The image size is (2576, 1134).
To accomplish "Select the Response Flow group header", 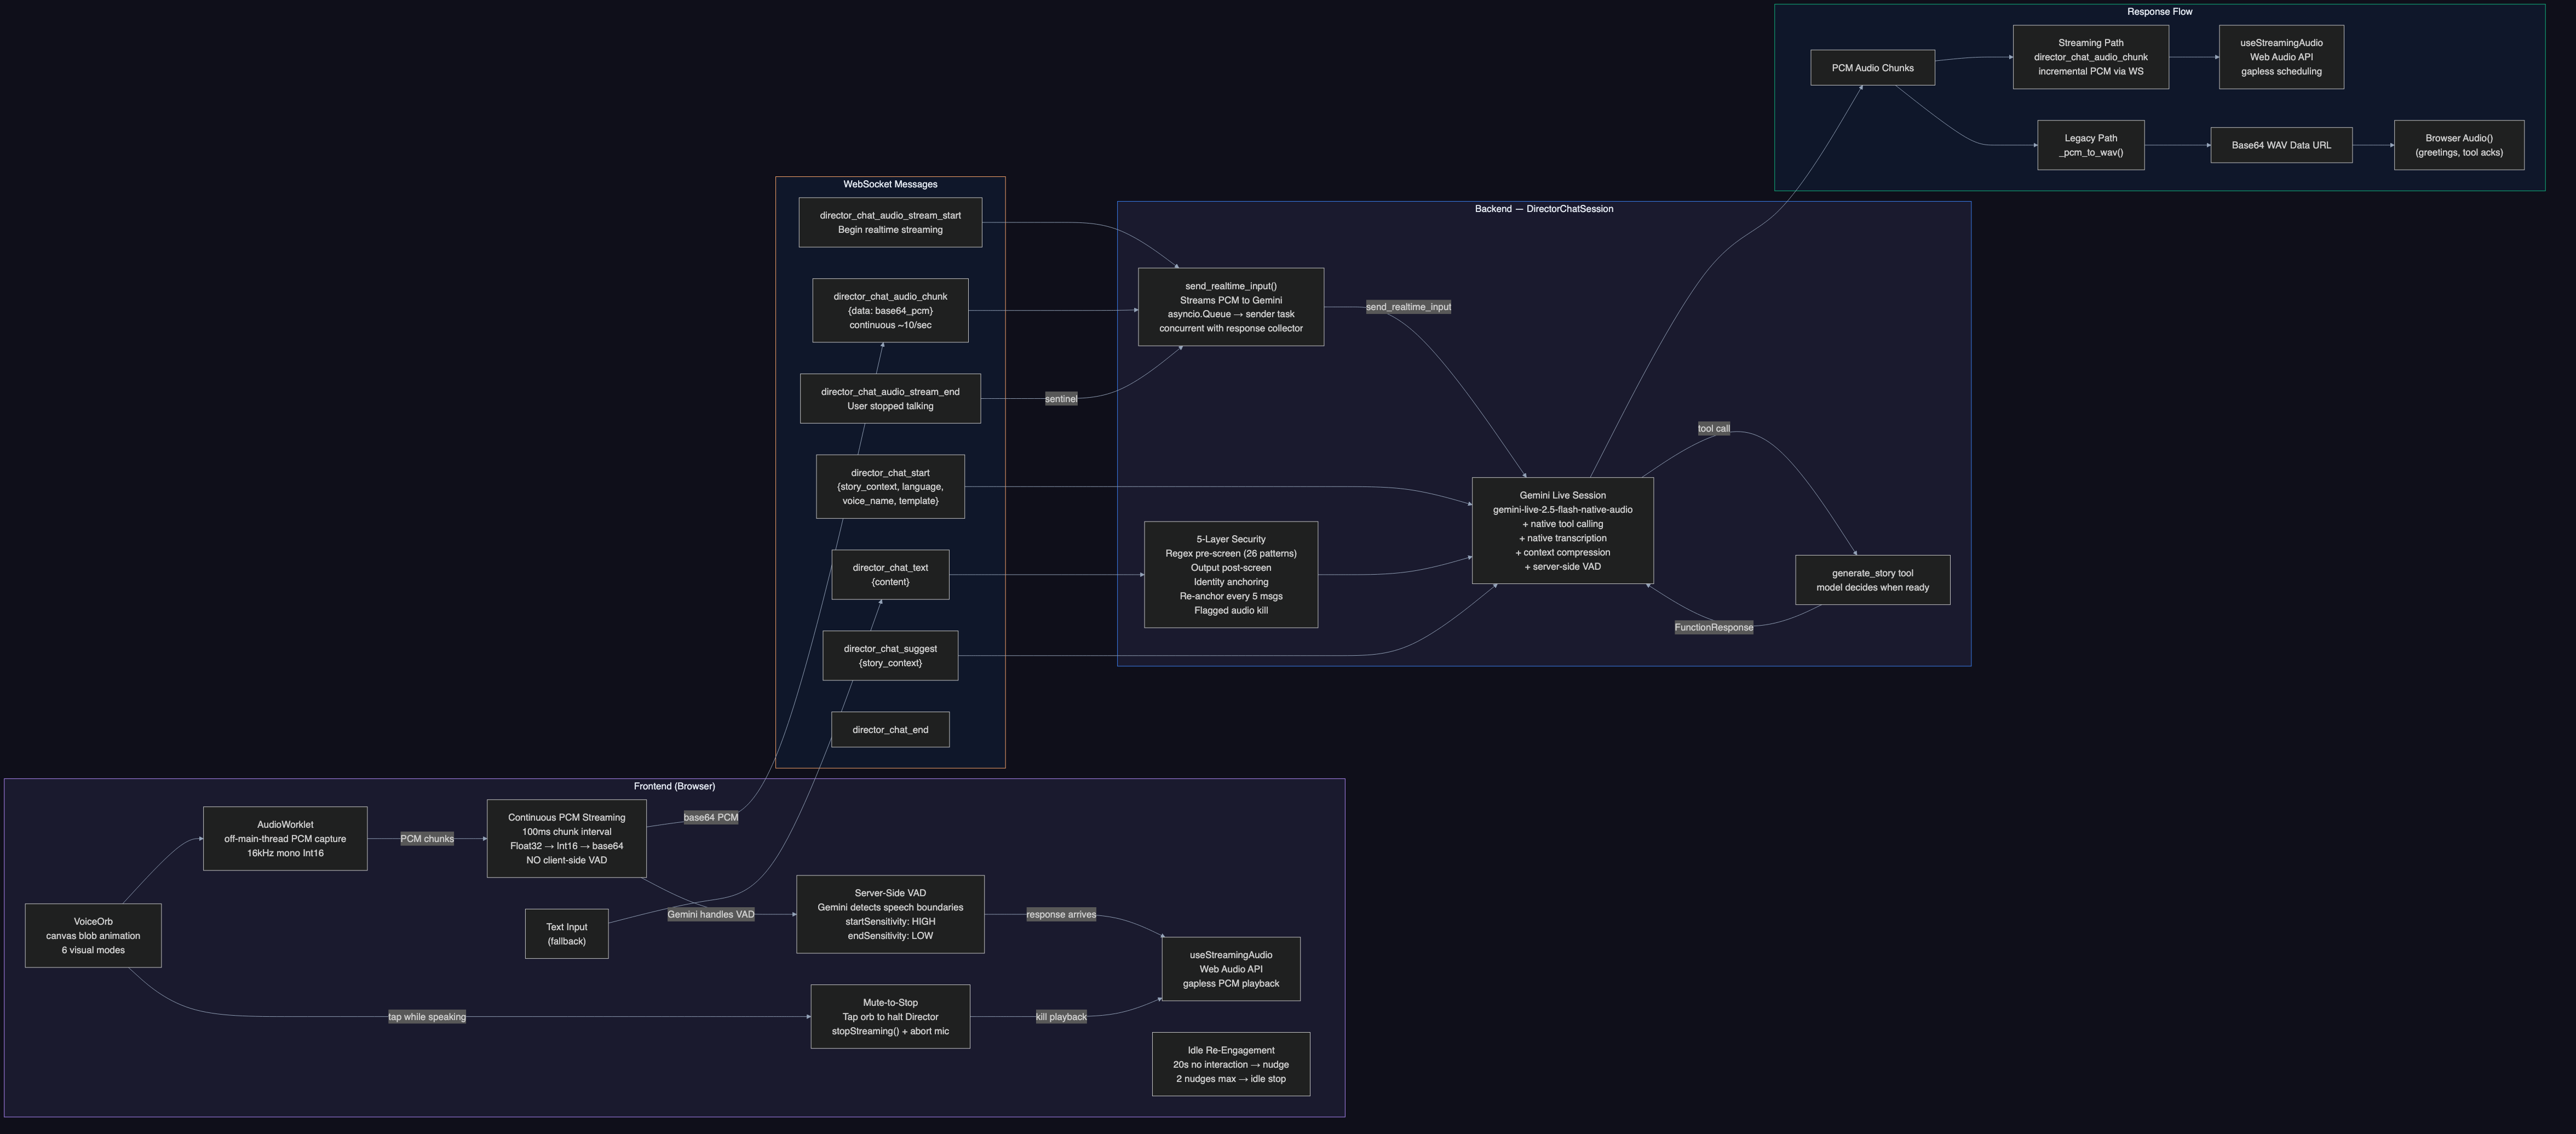I will pyautogui.click(x=2161, y=11).
